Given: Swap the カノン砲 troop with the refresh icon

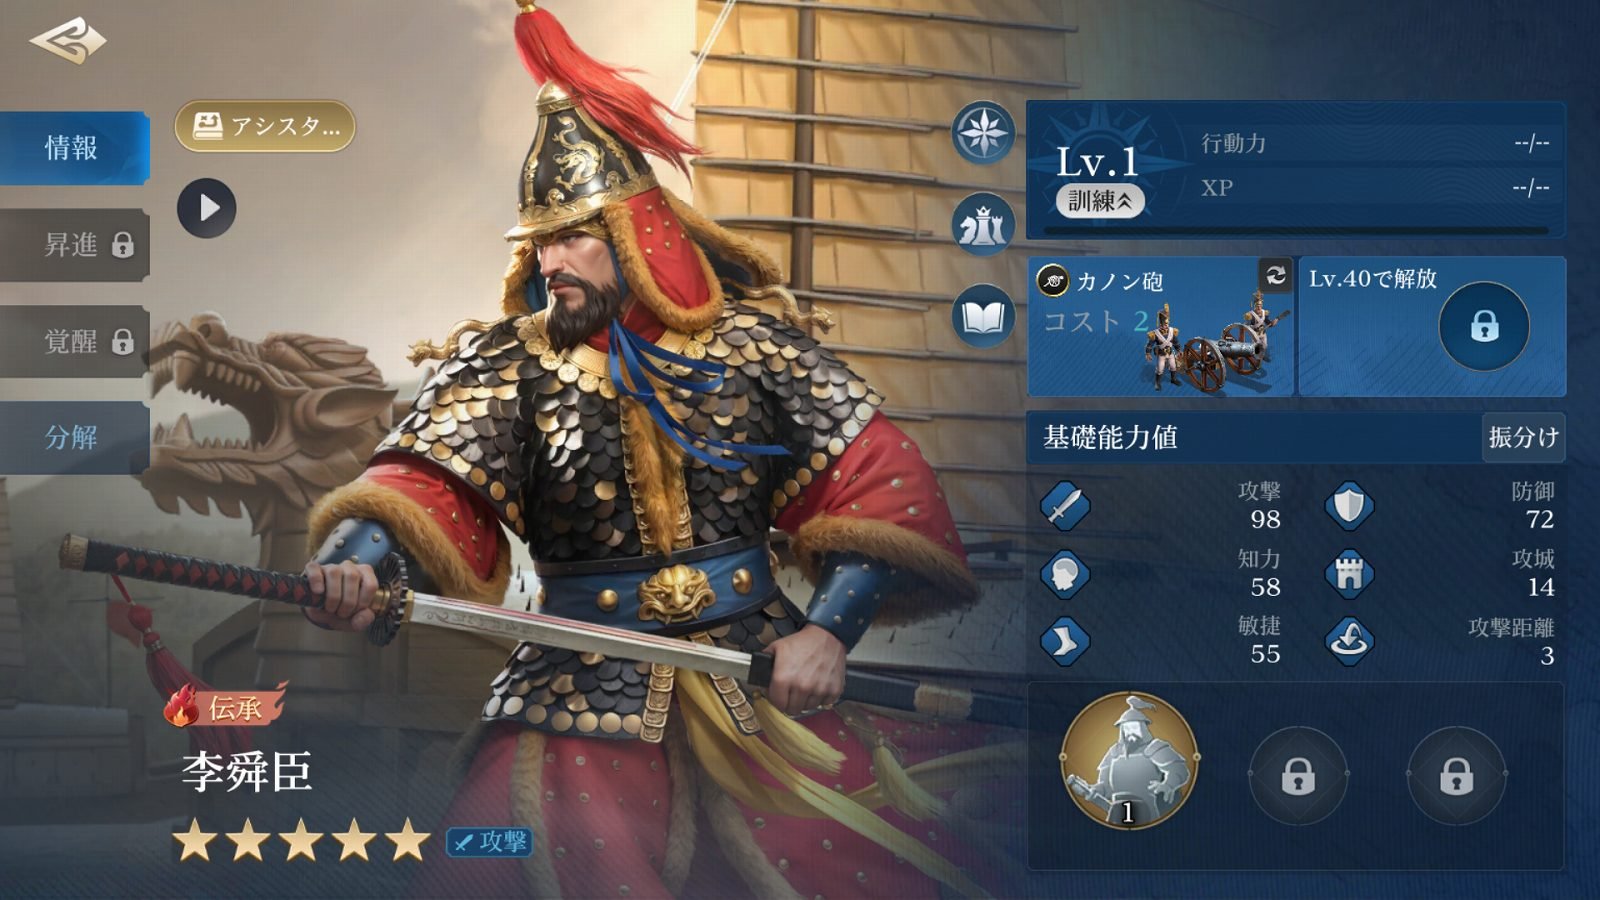Looking at the screenshot, I should (1275, 274).
